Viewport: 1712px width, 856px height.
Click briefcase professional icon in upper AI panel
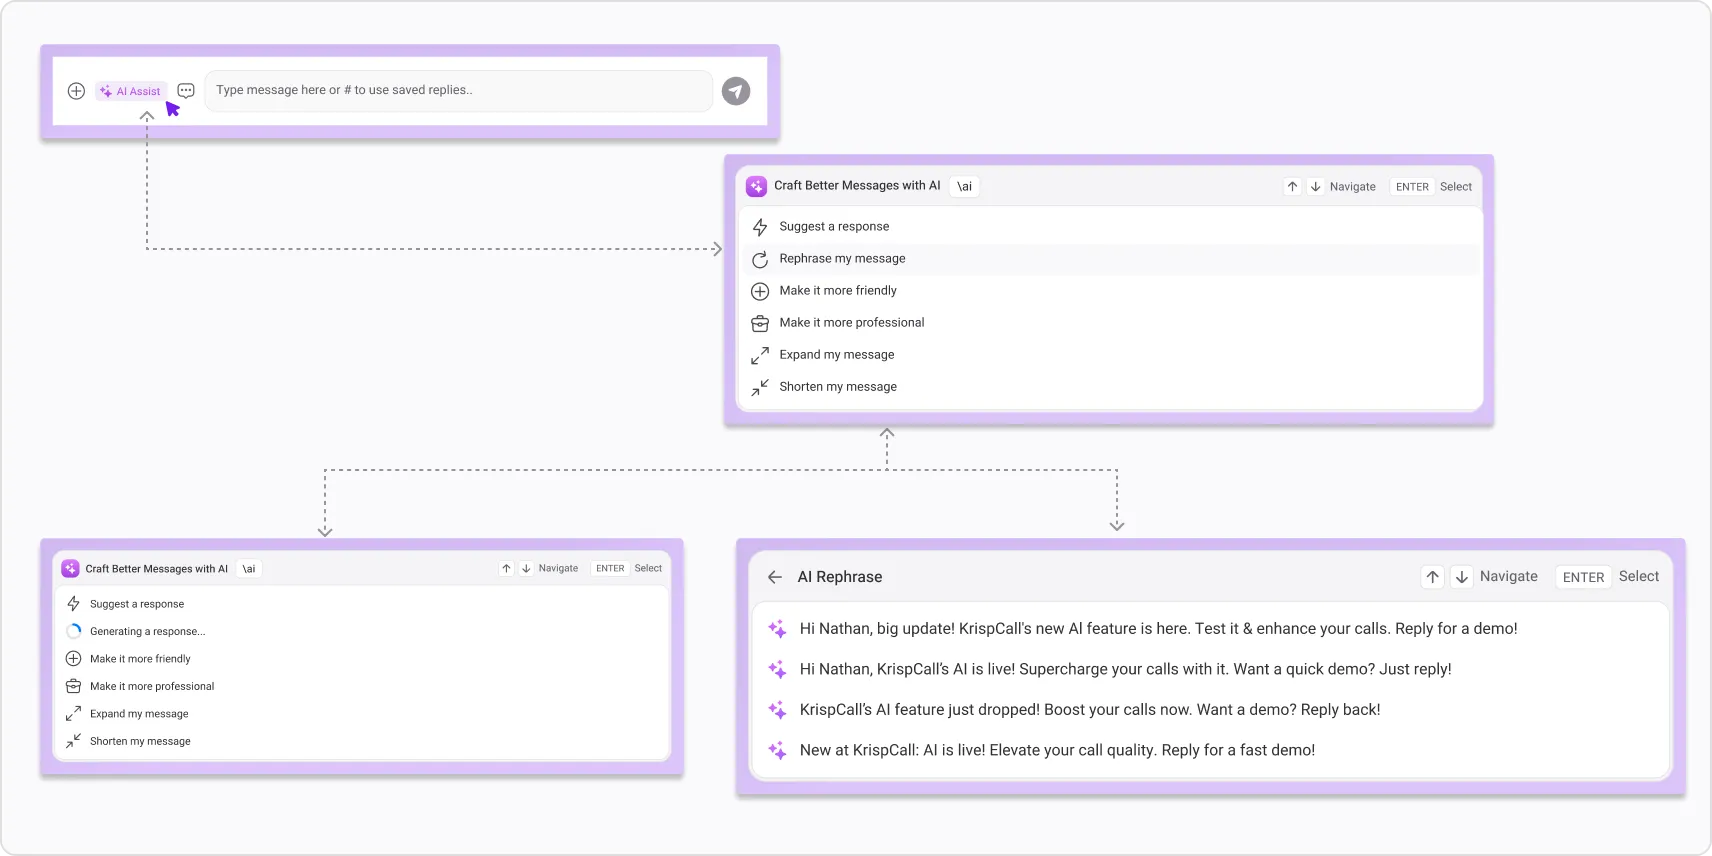click(x=760, y=323)
